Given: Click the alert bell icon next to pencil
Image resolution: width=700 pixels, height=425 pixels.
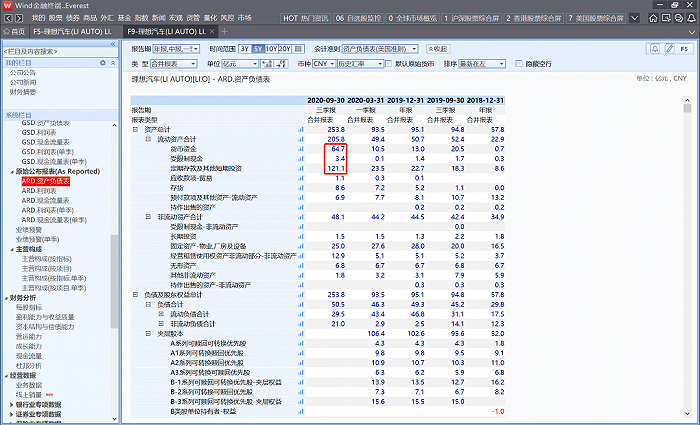Looking at the screenshot, I should coord(654,49).
